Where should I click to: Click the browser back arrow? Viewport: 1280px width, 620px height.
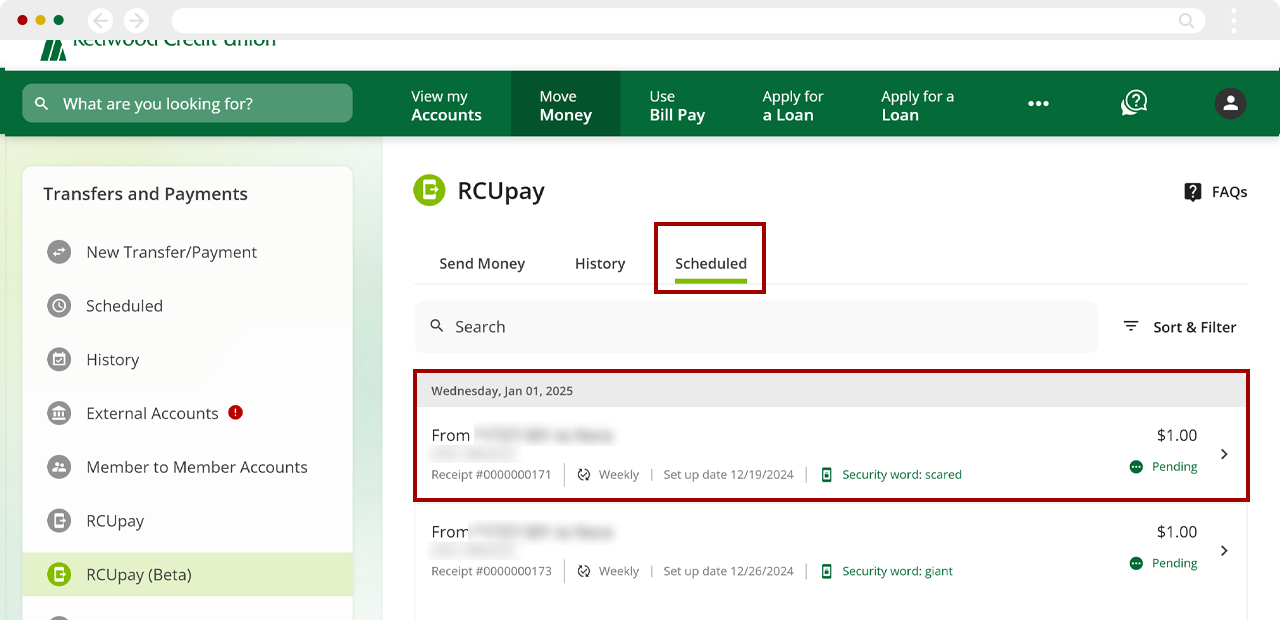pyautogui.click(x=100, y=20)
